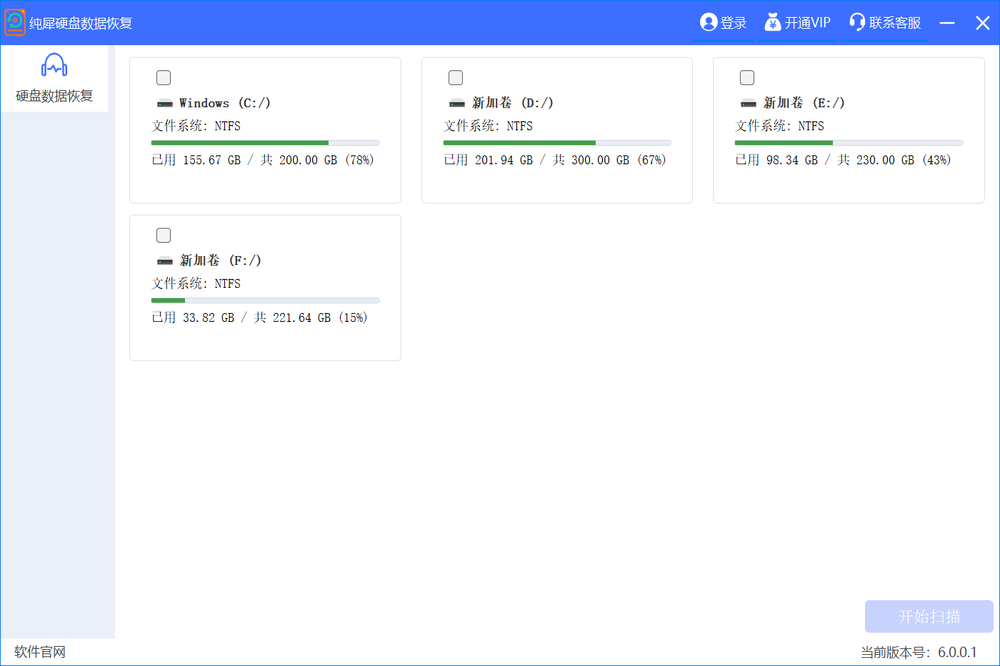Image resolution: width=1000 pixels, height=666 pixels.
Task: Click the C:/ drive usage bar
Action: point(265,143)
